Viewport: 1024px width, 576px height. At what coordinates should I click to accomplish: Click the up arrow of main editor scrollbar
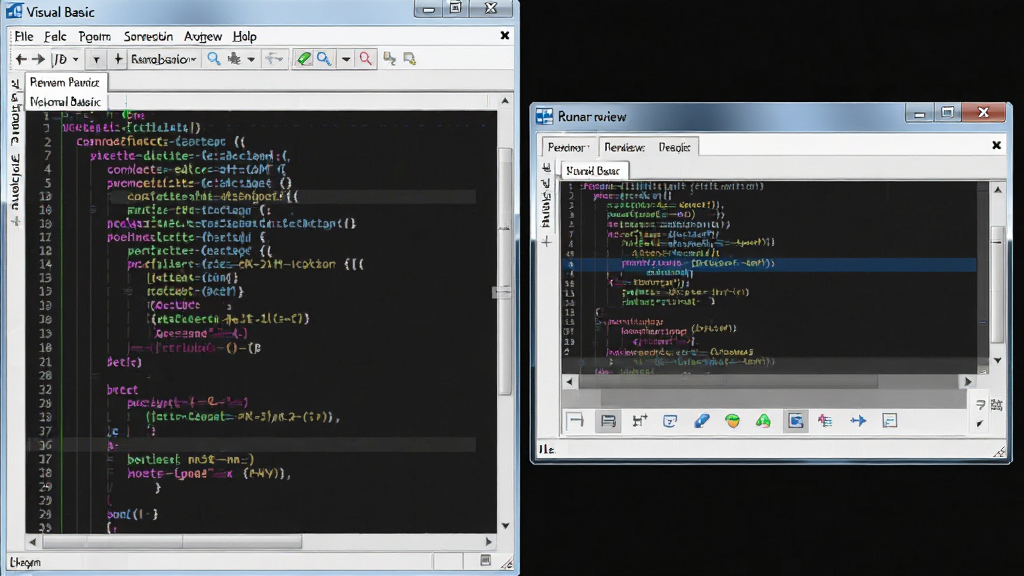coord(505,101)
